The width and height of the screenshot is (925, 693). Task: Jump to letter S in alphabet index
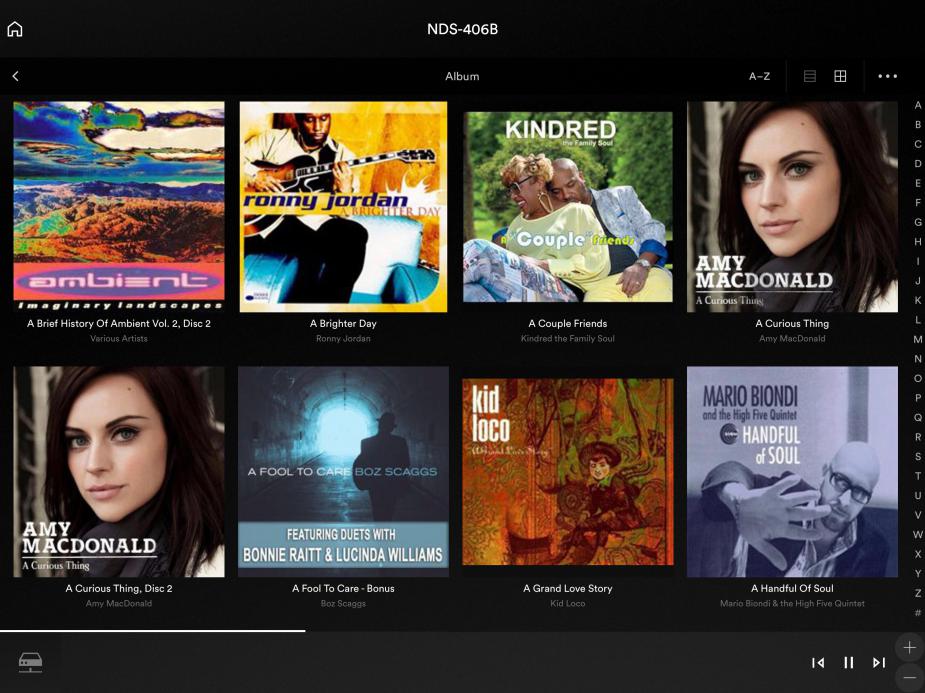click(x=918, y=456)
